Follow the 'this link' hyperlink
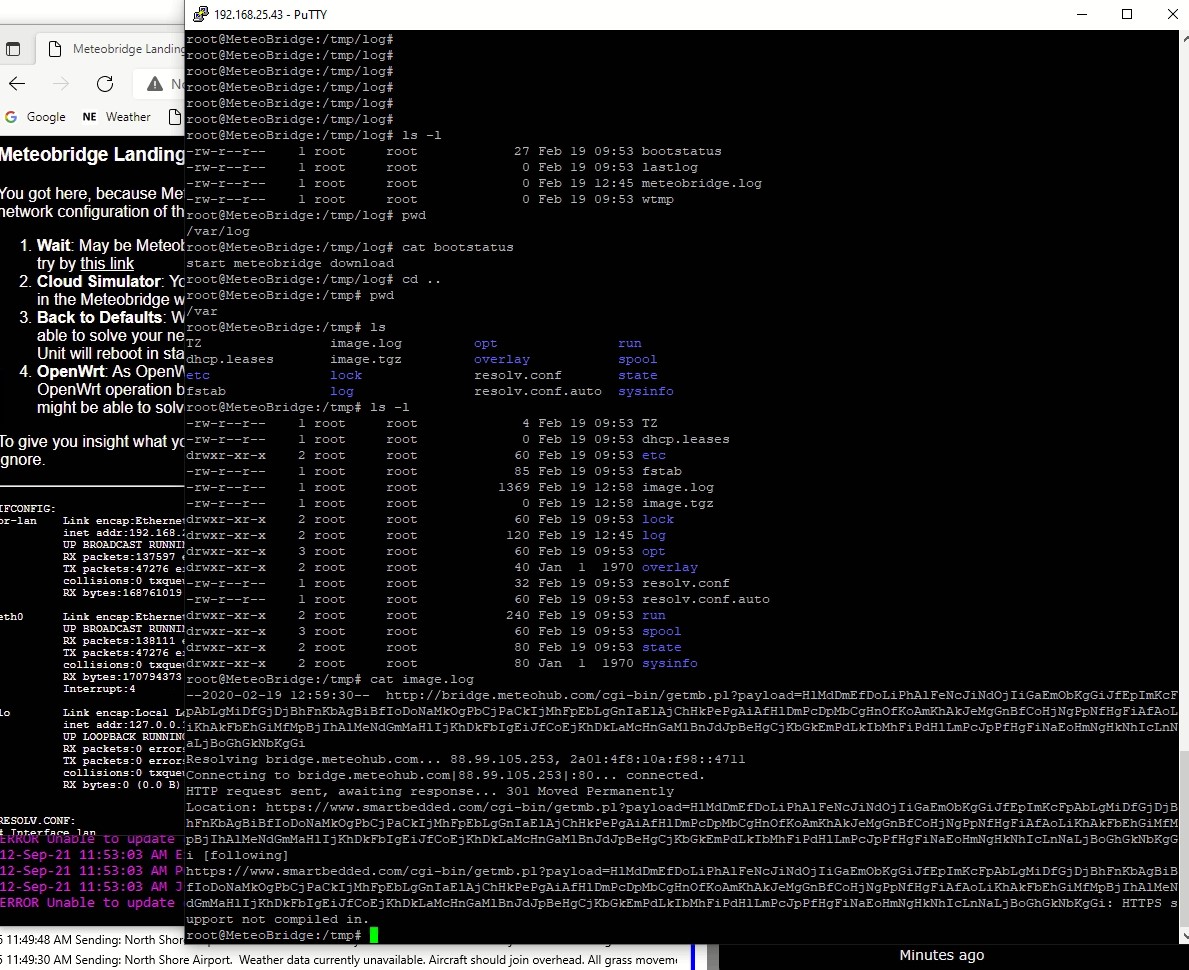 [107, 264]
